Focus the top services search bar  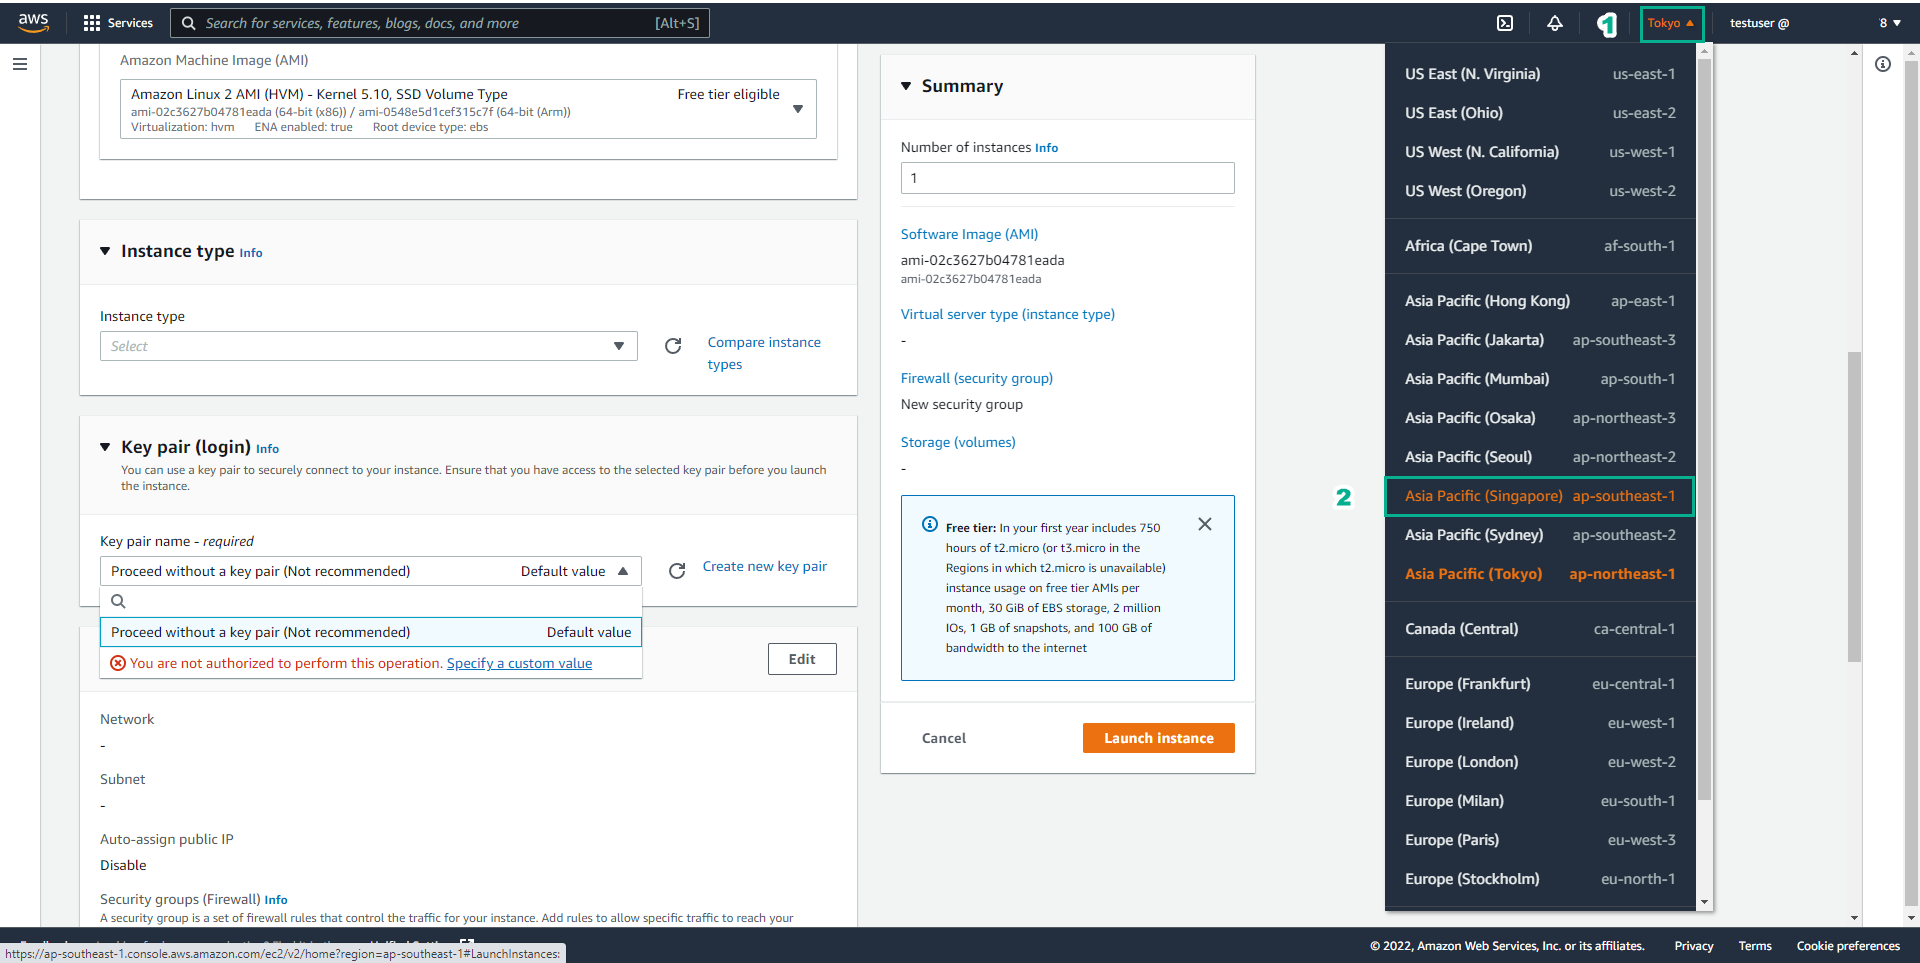pyautogui.click(x=440, y=23)
